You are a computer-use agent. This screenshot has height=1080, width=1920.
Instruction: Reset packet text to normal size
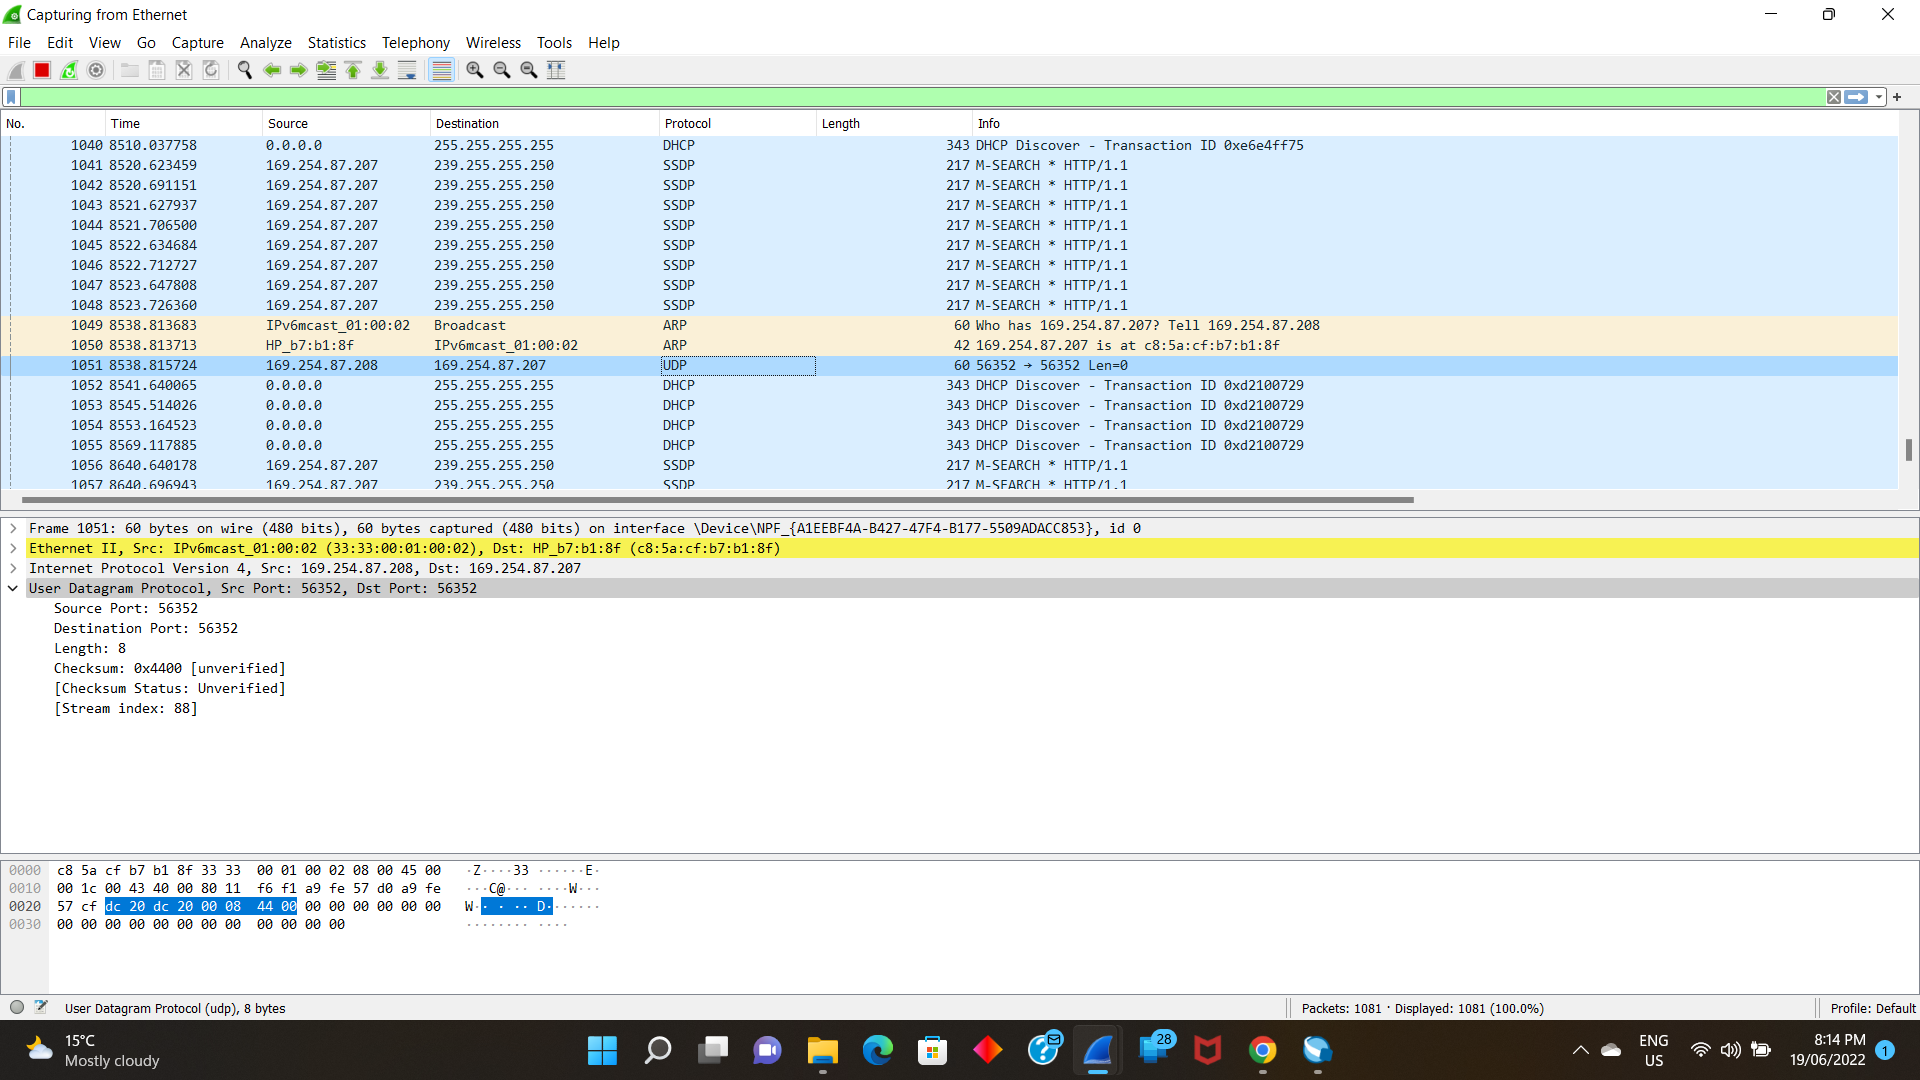pos(529,70)
